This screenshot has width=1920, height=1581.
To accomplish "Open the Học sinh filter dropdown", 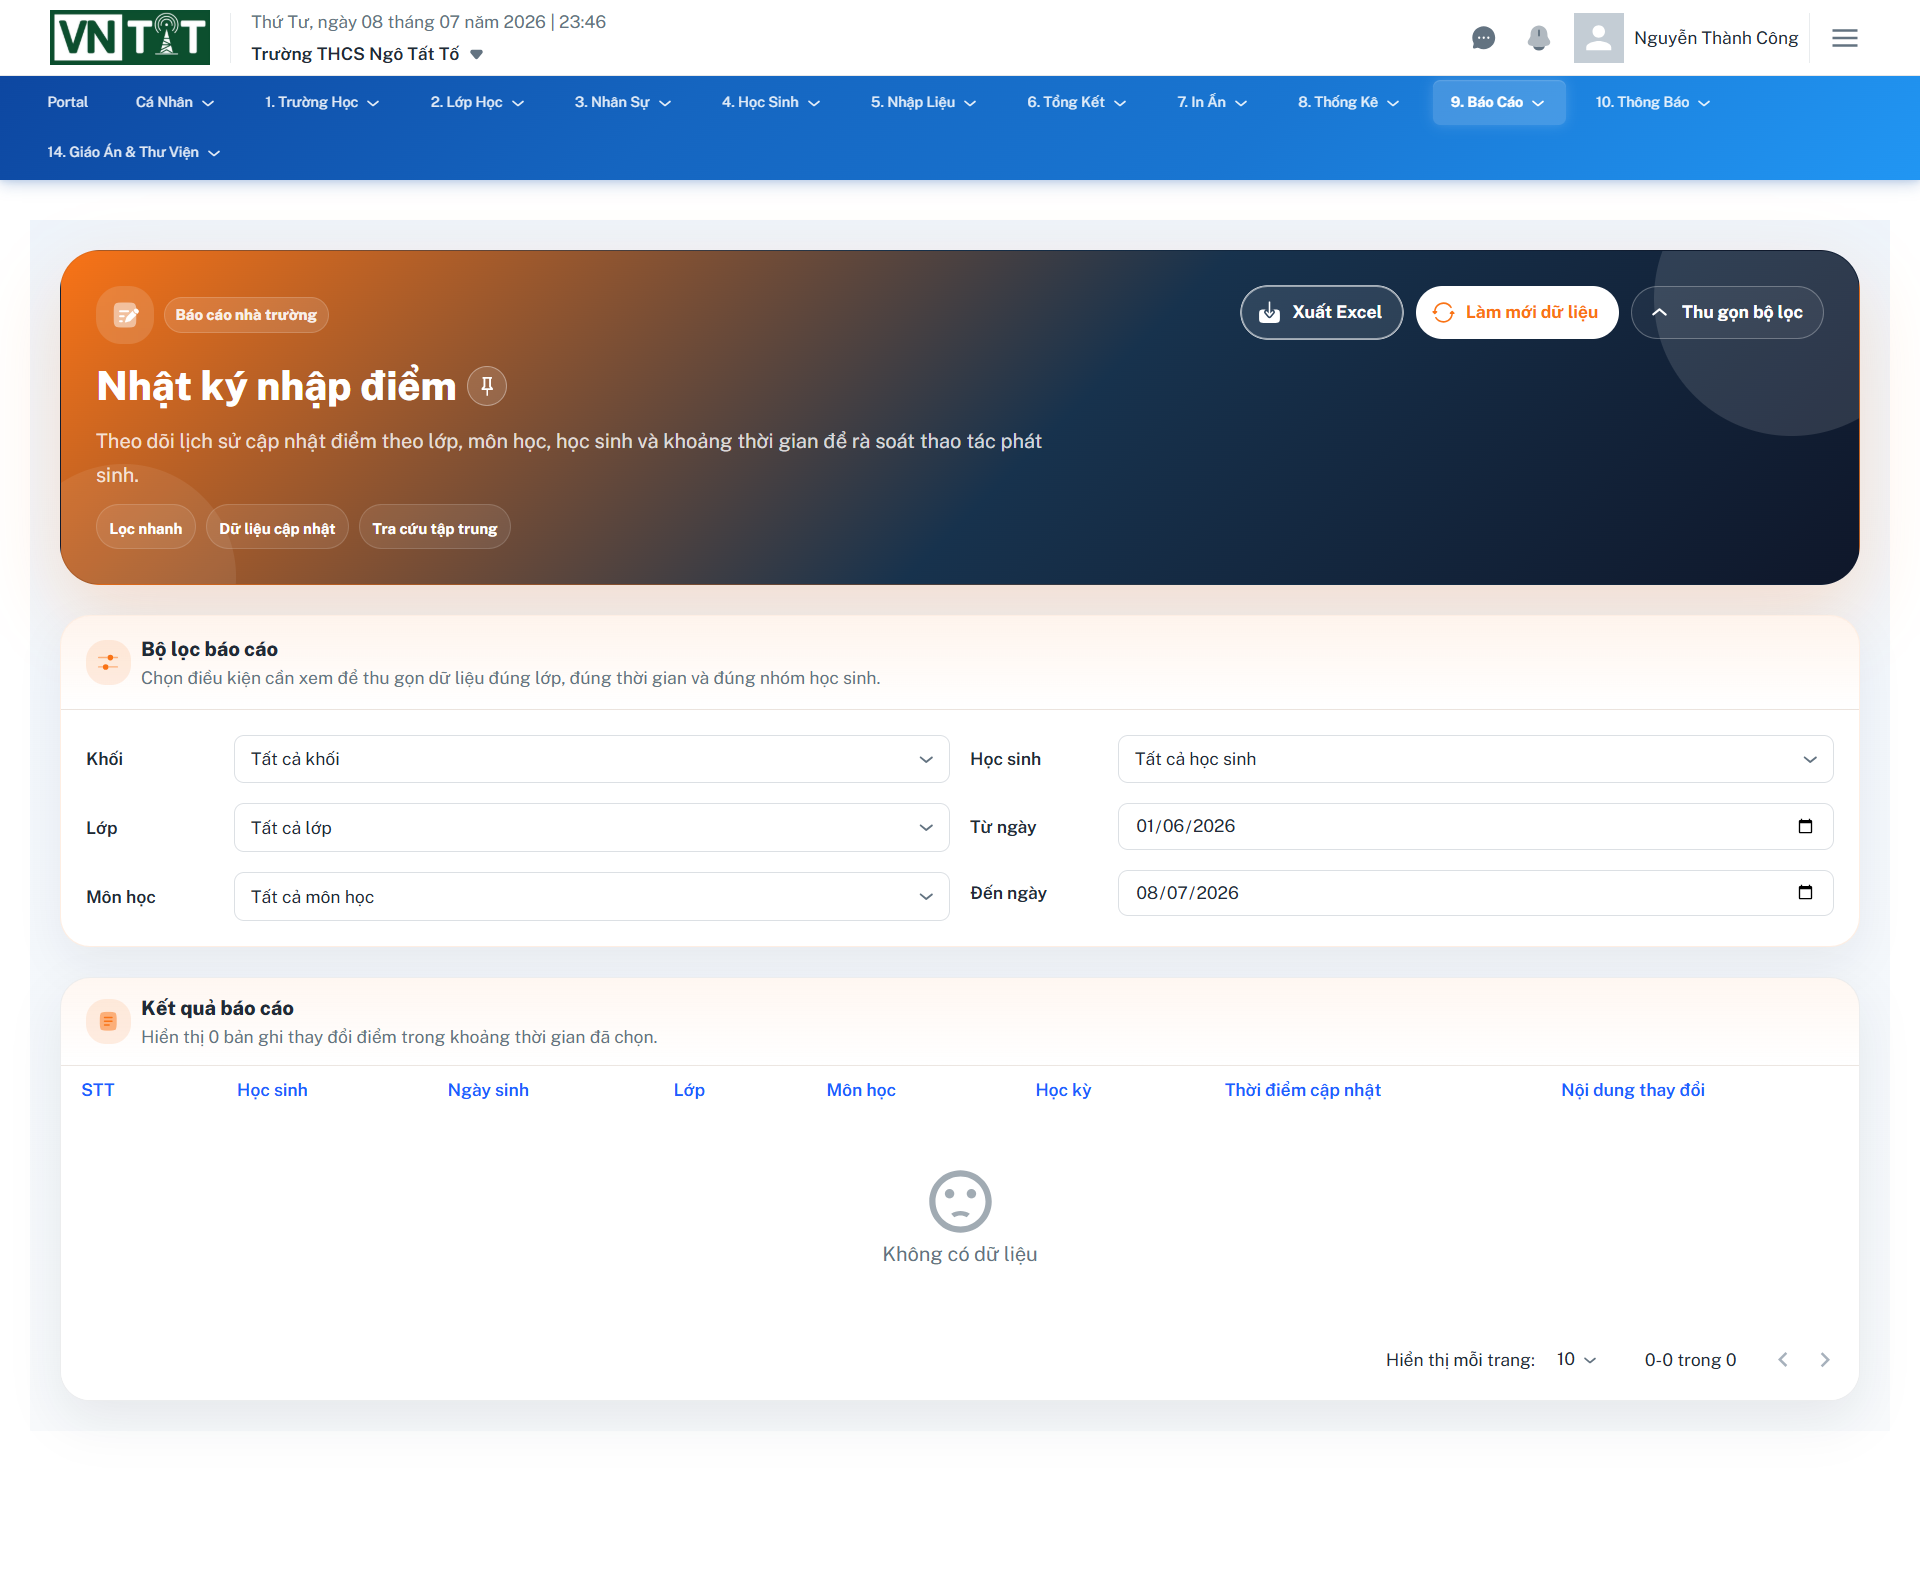I will point(1475,759).
